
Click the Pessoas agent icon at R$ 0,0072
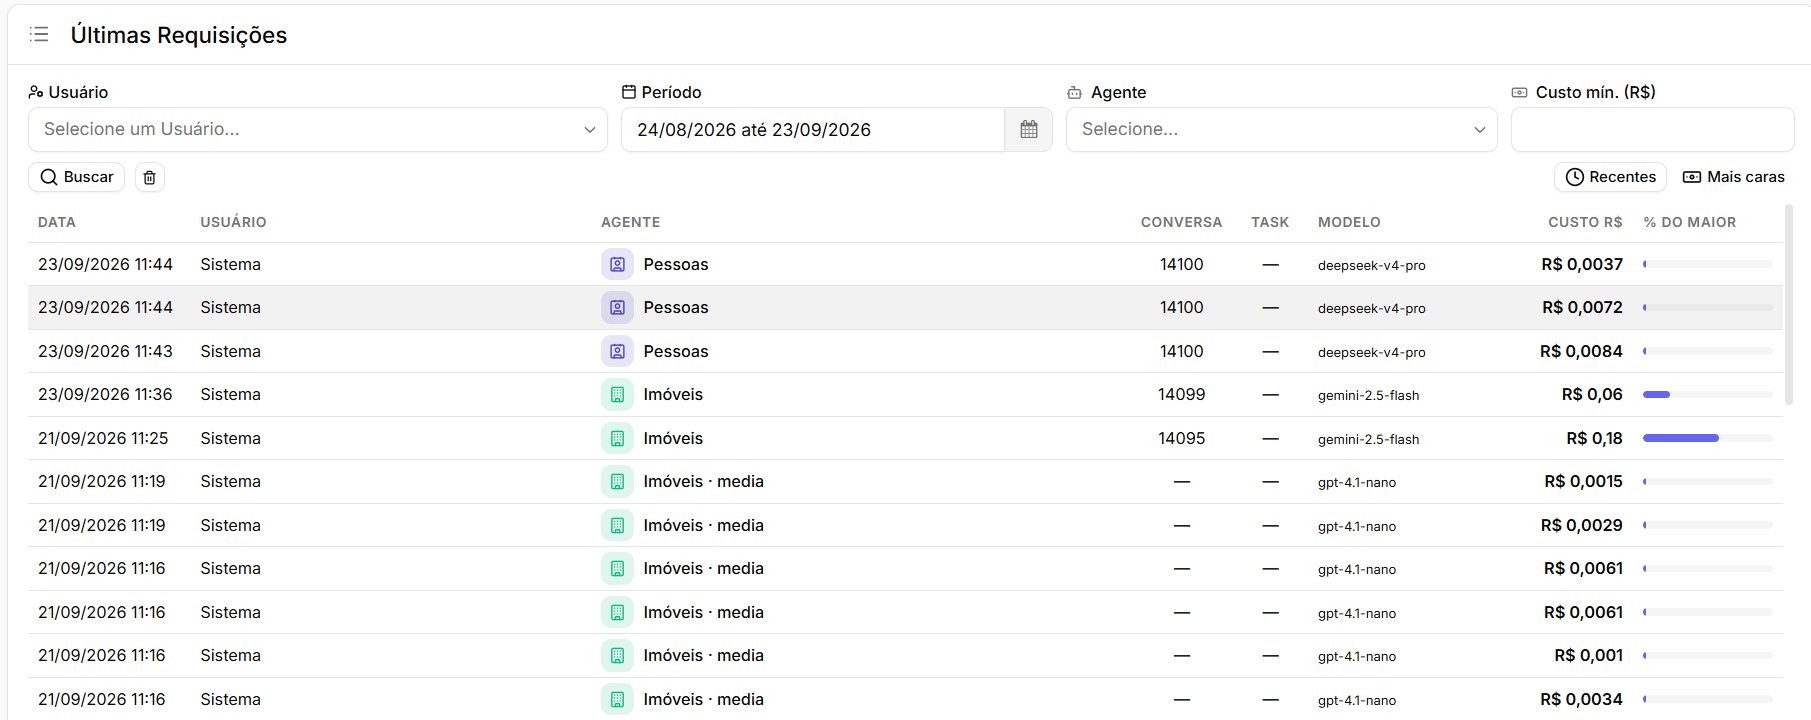click(617, 308)
